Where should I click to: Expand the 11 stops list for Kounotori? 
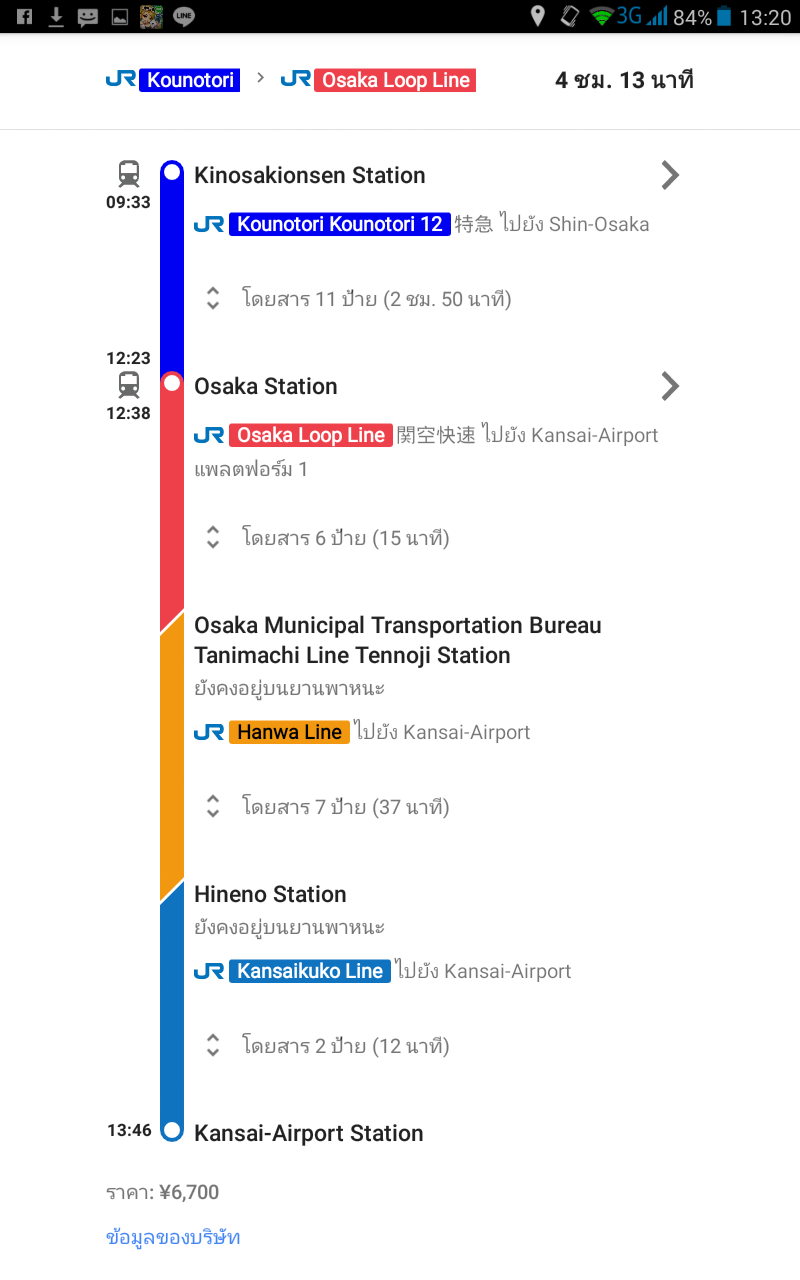pyautogui.click(x=359, y=298)
